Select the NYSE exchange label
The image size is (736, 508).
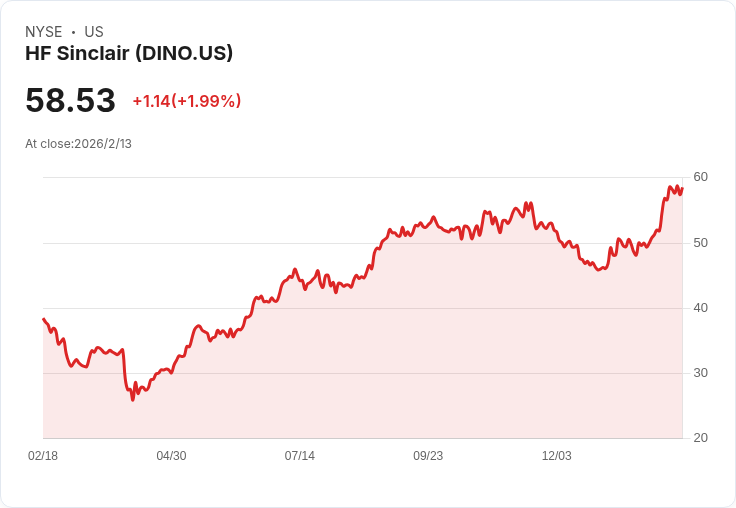coord(44,32)
